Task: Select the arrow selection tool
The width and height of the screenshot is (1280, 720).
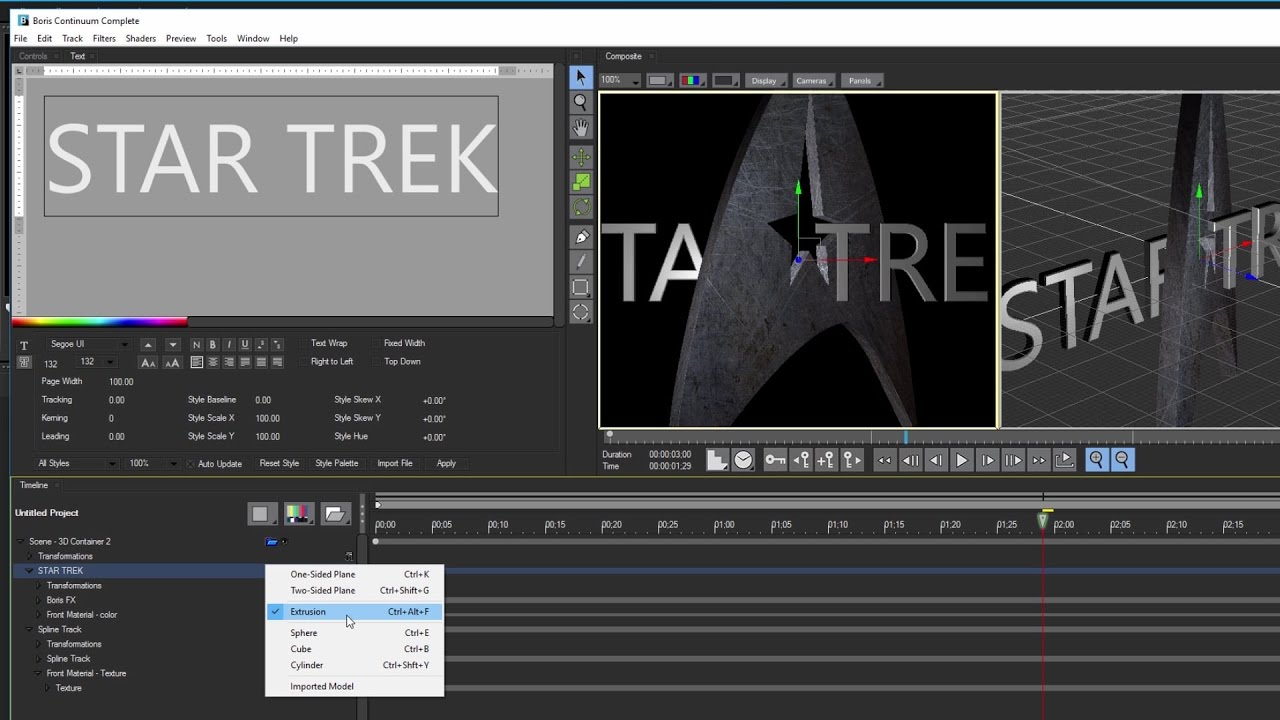Action: coord(580,77)
